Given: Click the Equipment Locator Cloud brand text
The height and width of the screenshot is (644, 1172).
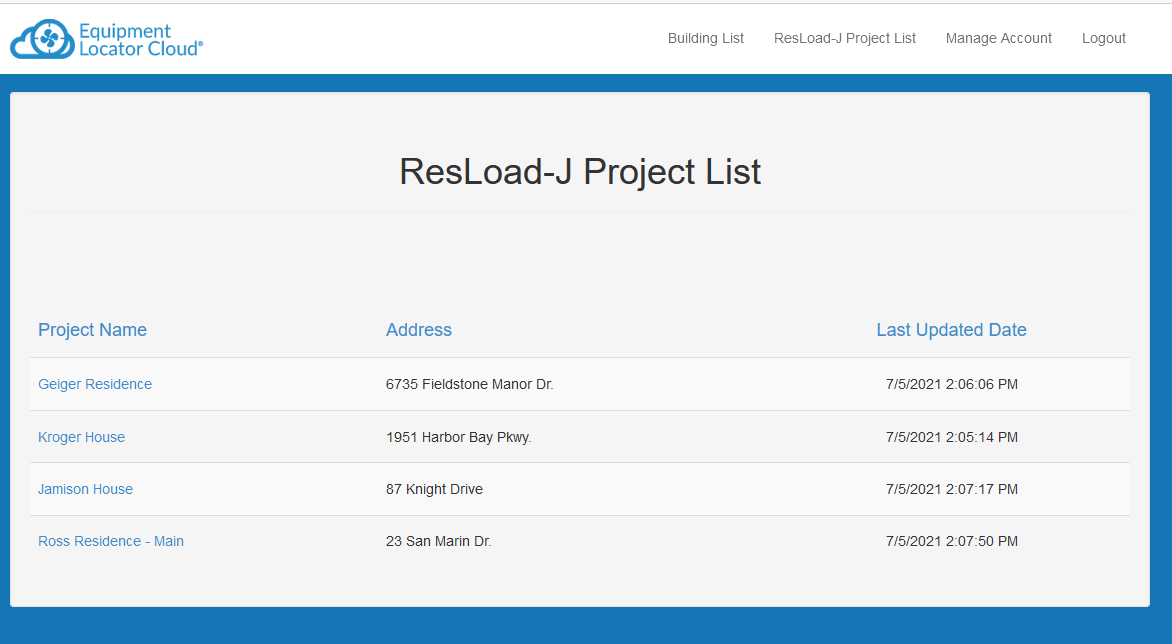Looking at the screenshot, I should [x=141, y=40].
